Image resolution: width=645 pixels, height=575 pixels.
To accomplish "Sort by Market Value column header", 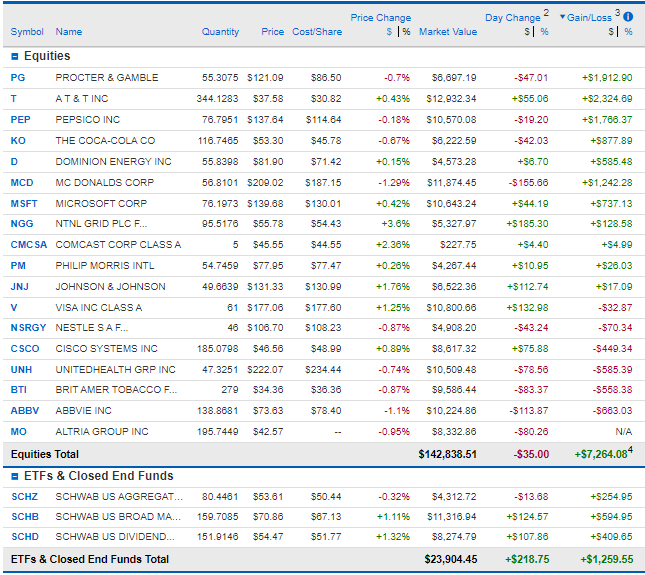I will point(448,32).
